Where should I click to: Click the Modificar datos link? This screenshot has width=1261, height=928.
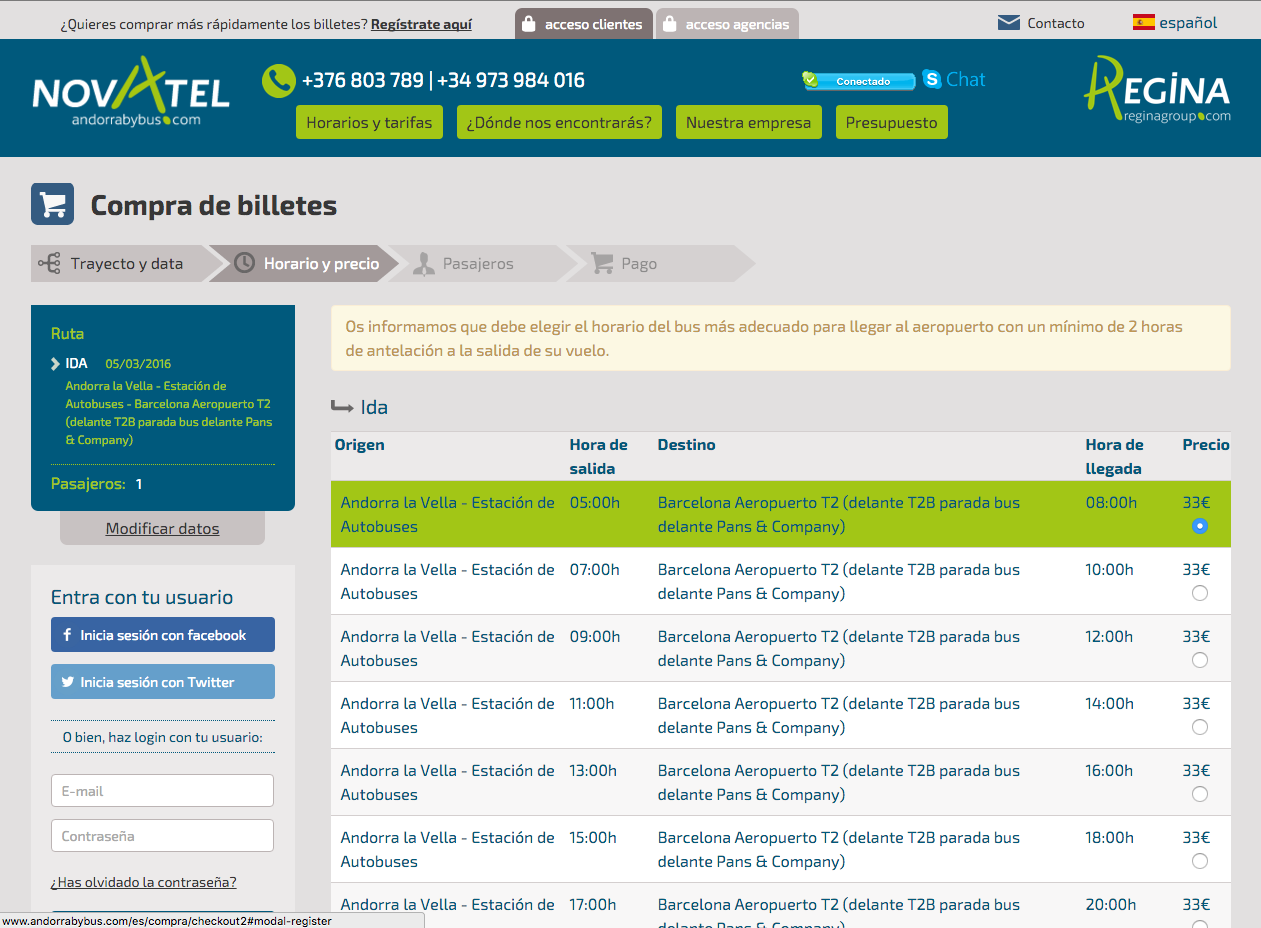click(x=162, y=529)
